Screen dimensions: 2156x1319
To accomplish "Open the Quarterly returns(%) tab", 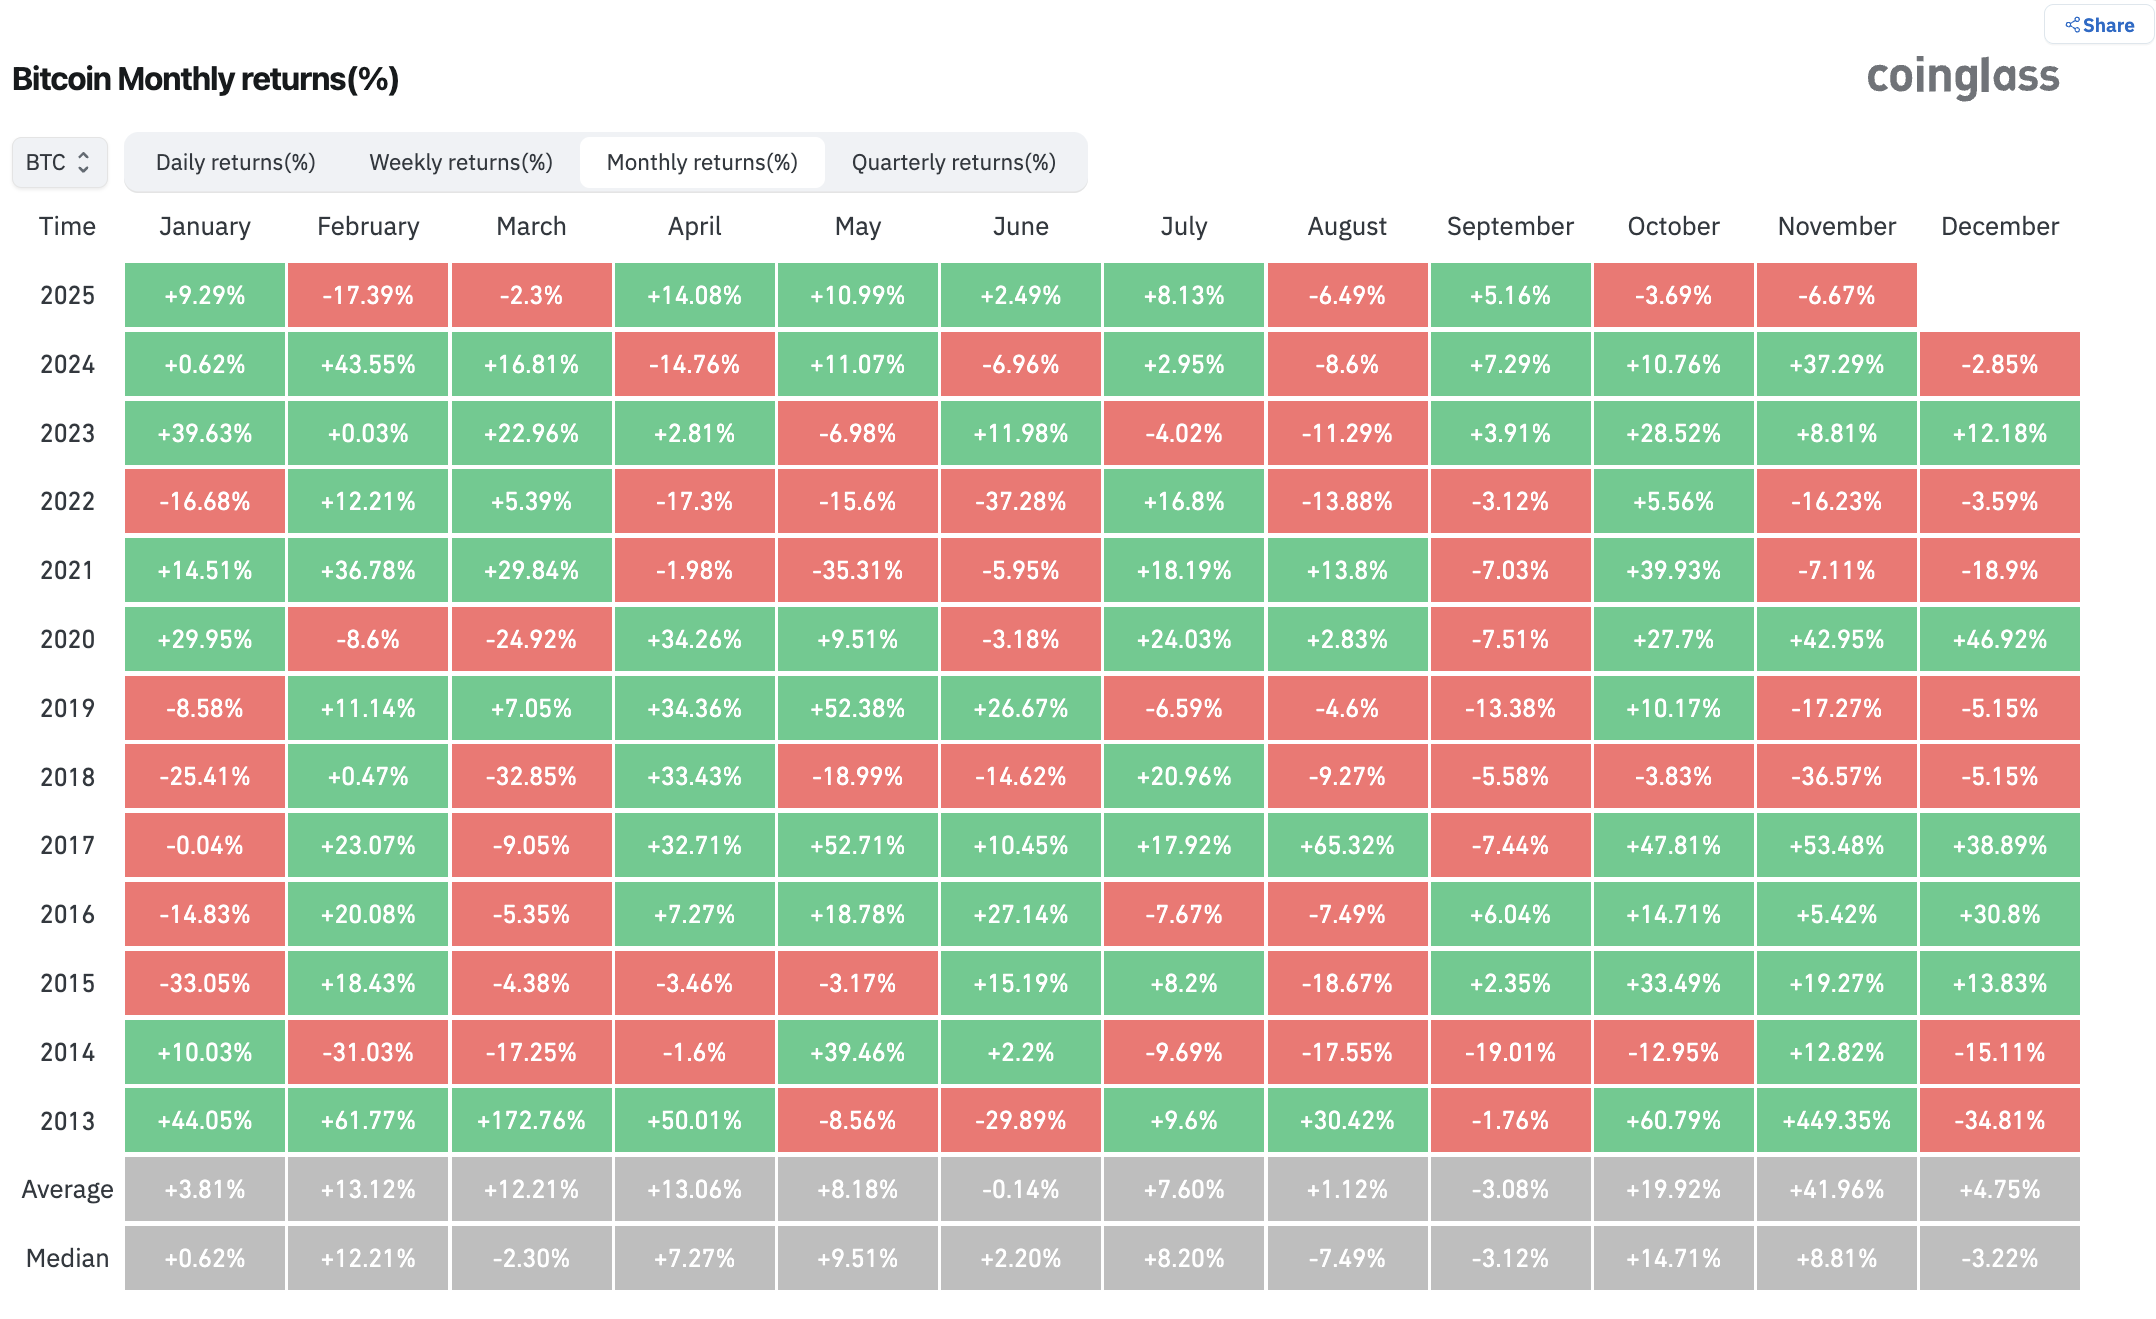I will click(953, 162).
